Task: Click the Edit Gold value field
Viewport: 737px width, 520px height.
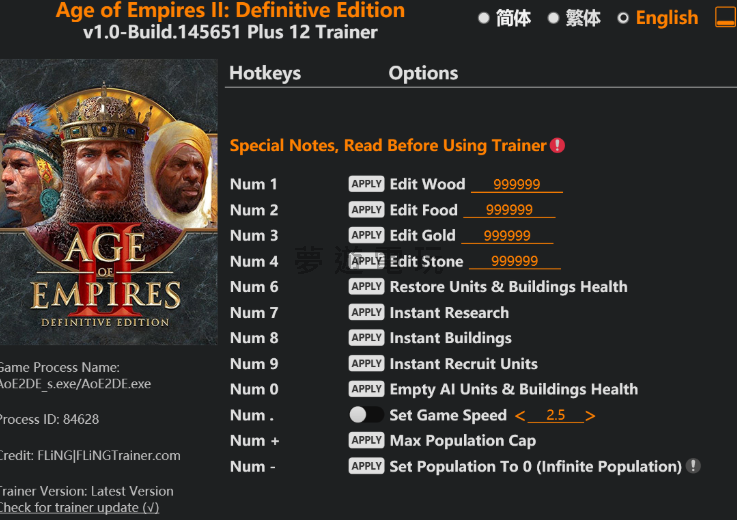Action: (507, 236)
